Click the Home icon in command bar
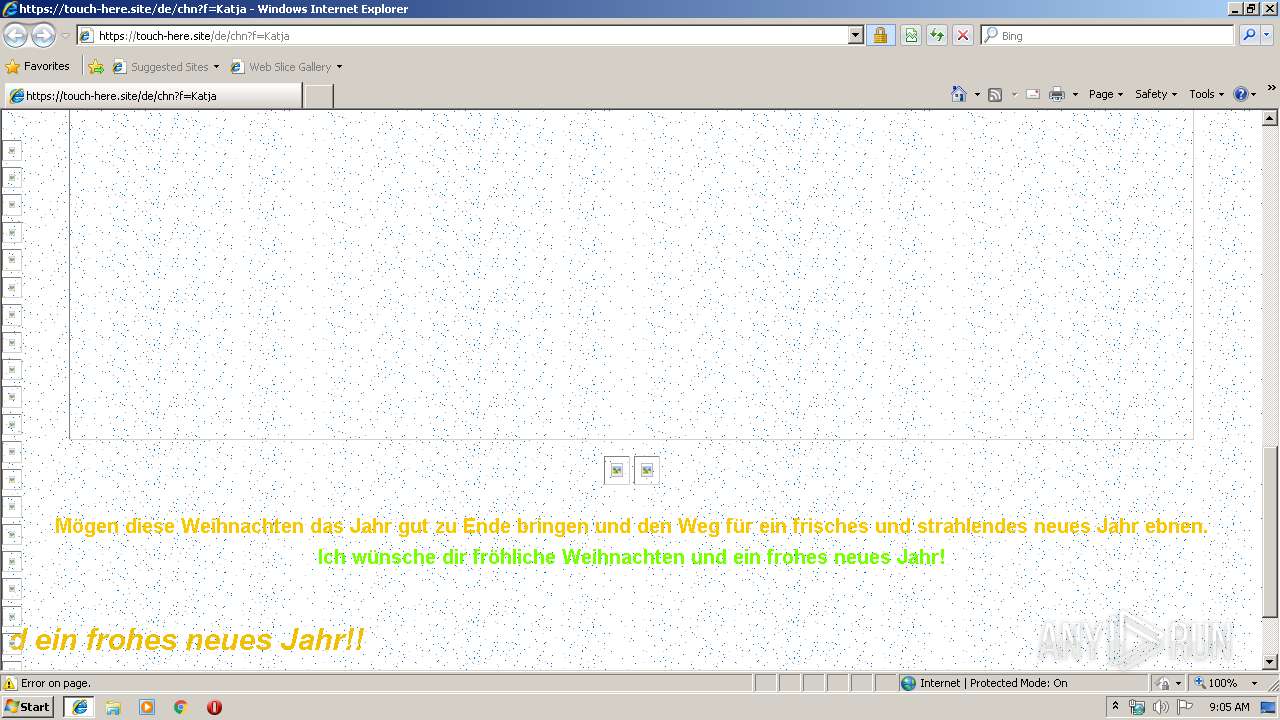The image size is (1280, 720). tap(958, 94)
